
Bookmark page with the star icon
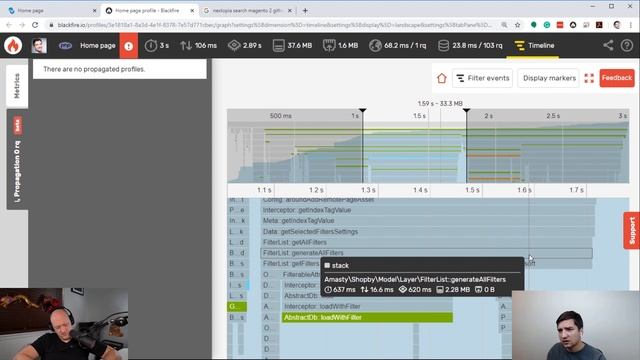click(x=518, y=25)
